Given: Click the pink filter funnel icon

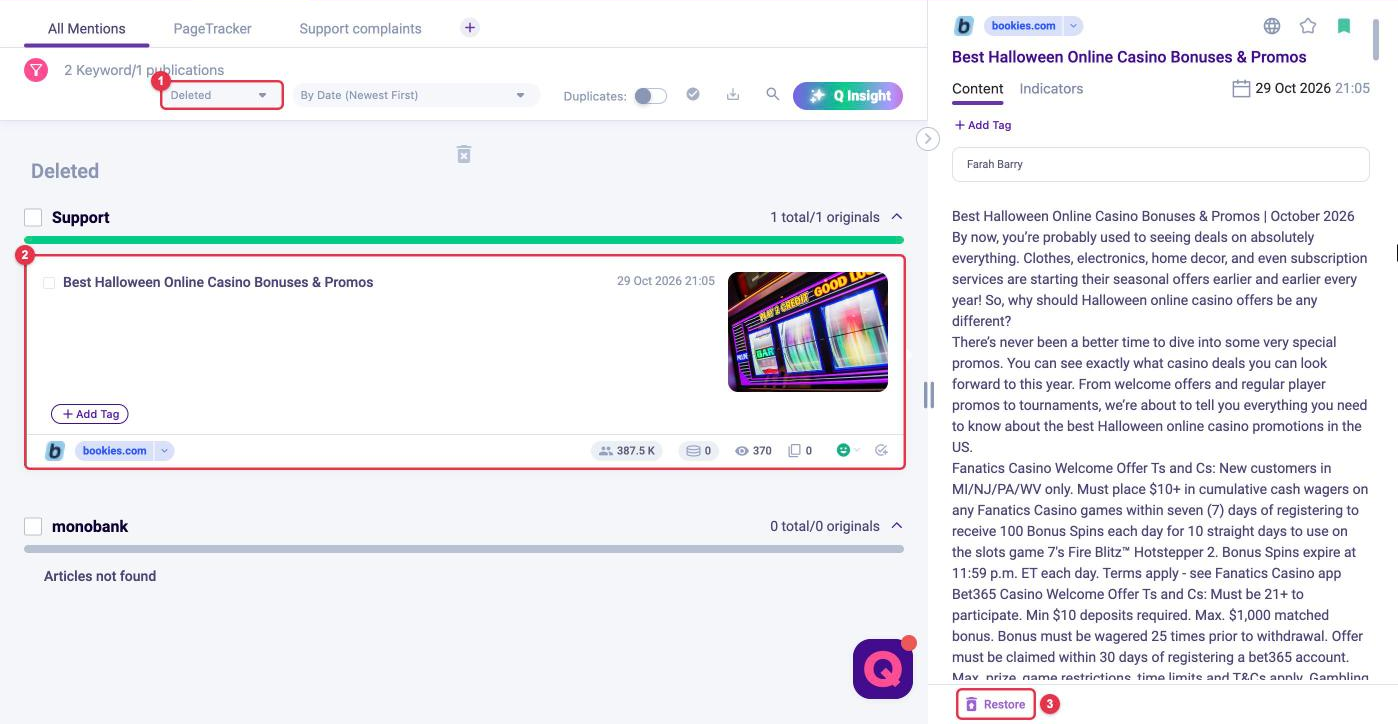Looking at the screenshot, I should point(36,70).
